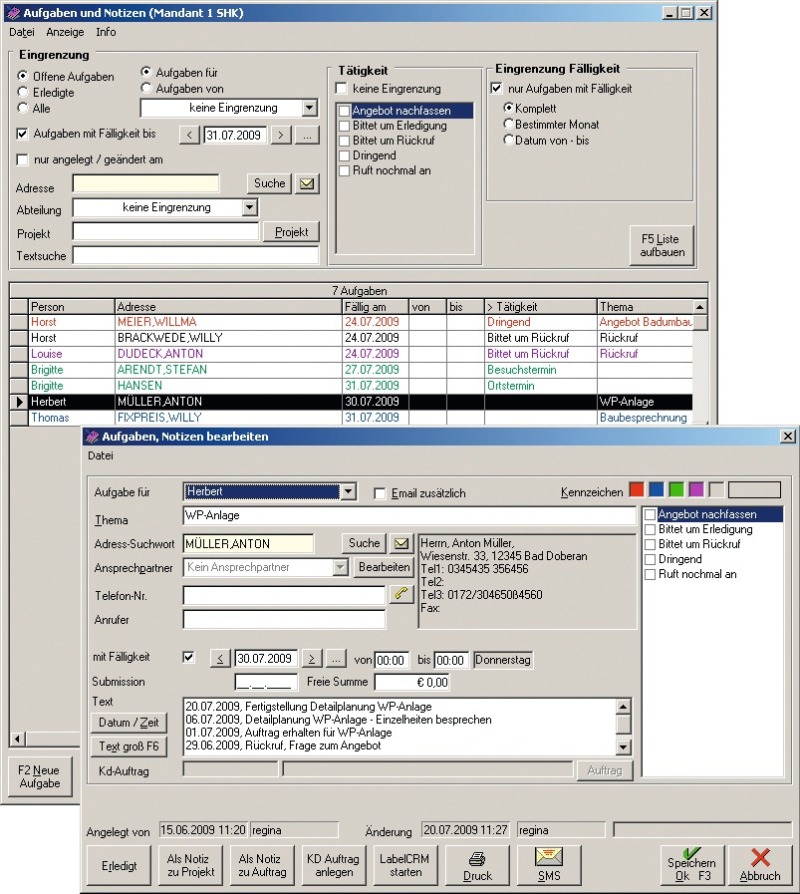This screenshot has height=894, width=800.
Task: Step the filter due date back one day
Action: 189,135
